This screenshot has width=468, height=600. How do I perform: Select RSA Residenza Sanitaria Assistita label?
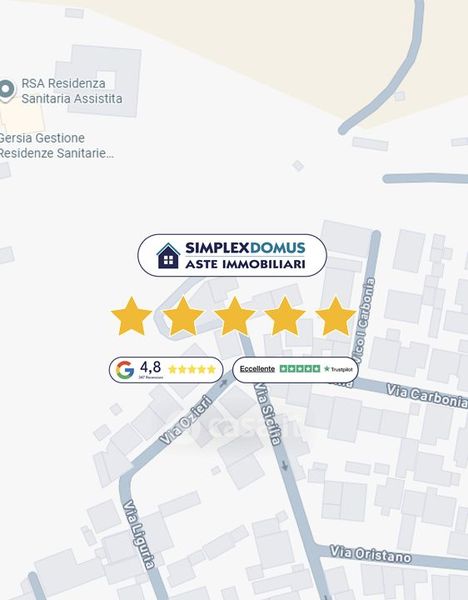72,91
